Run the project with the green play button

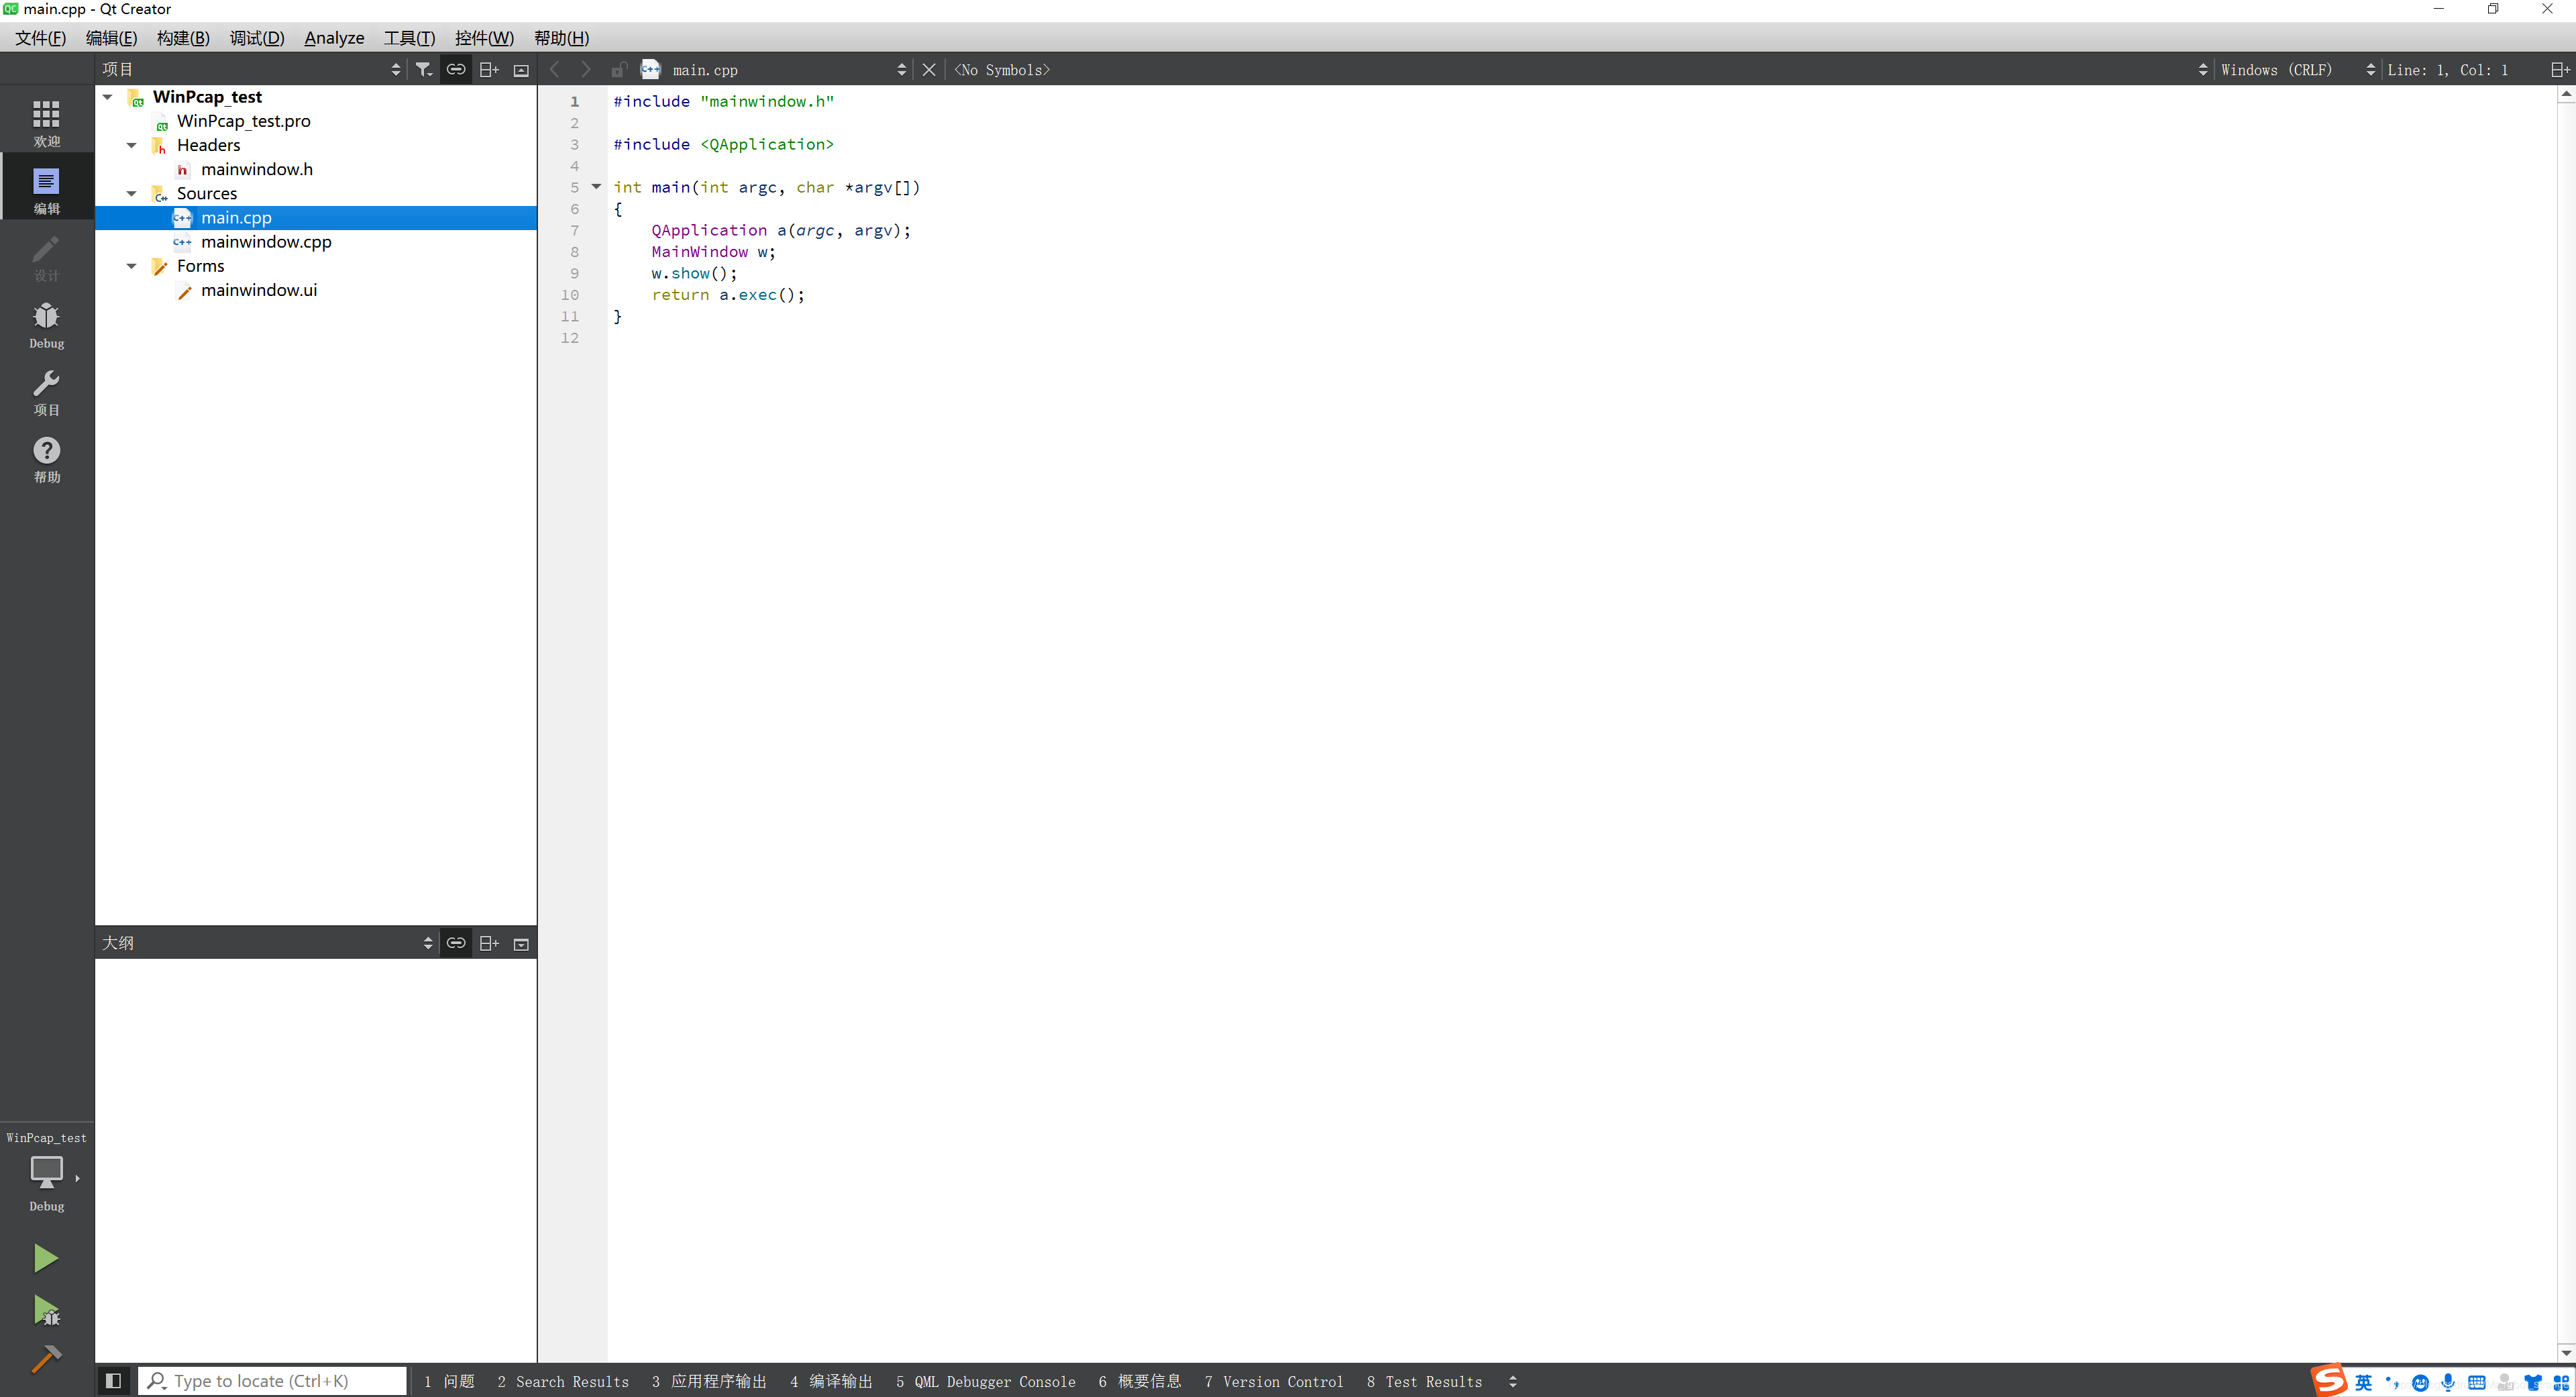pos(46,1257)
